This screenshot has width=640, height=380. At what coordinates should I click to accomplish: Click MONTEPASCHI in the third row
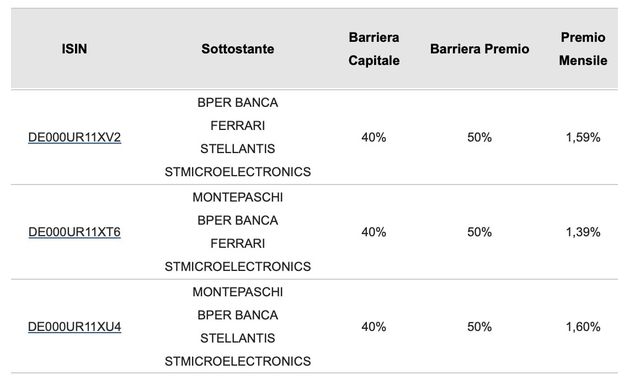(238, 292)
